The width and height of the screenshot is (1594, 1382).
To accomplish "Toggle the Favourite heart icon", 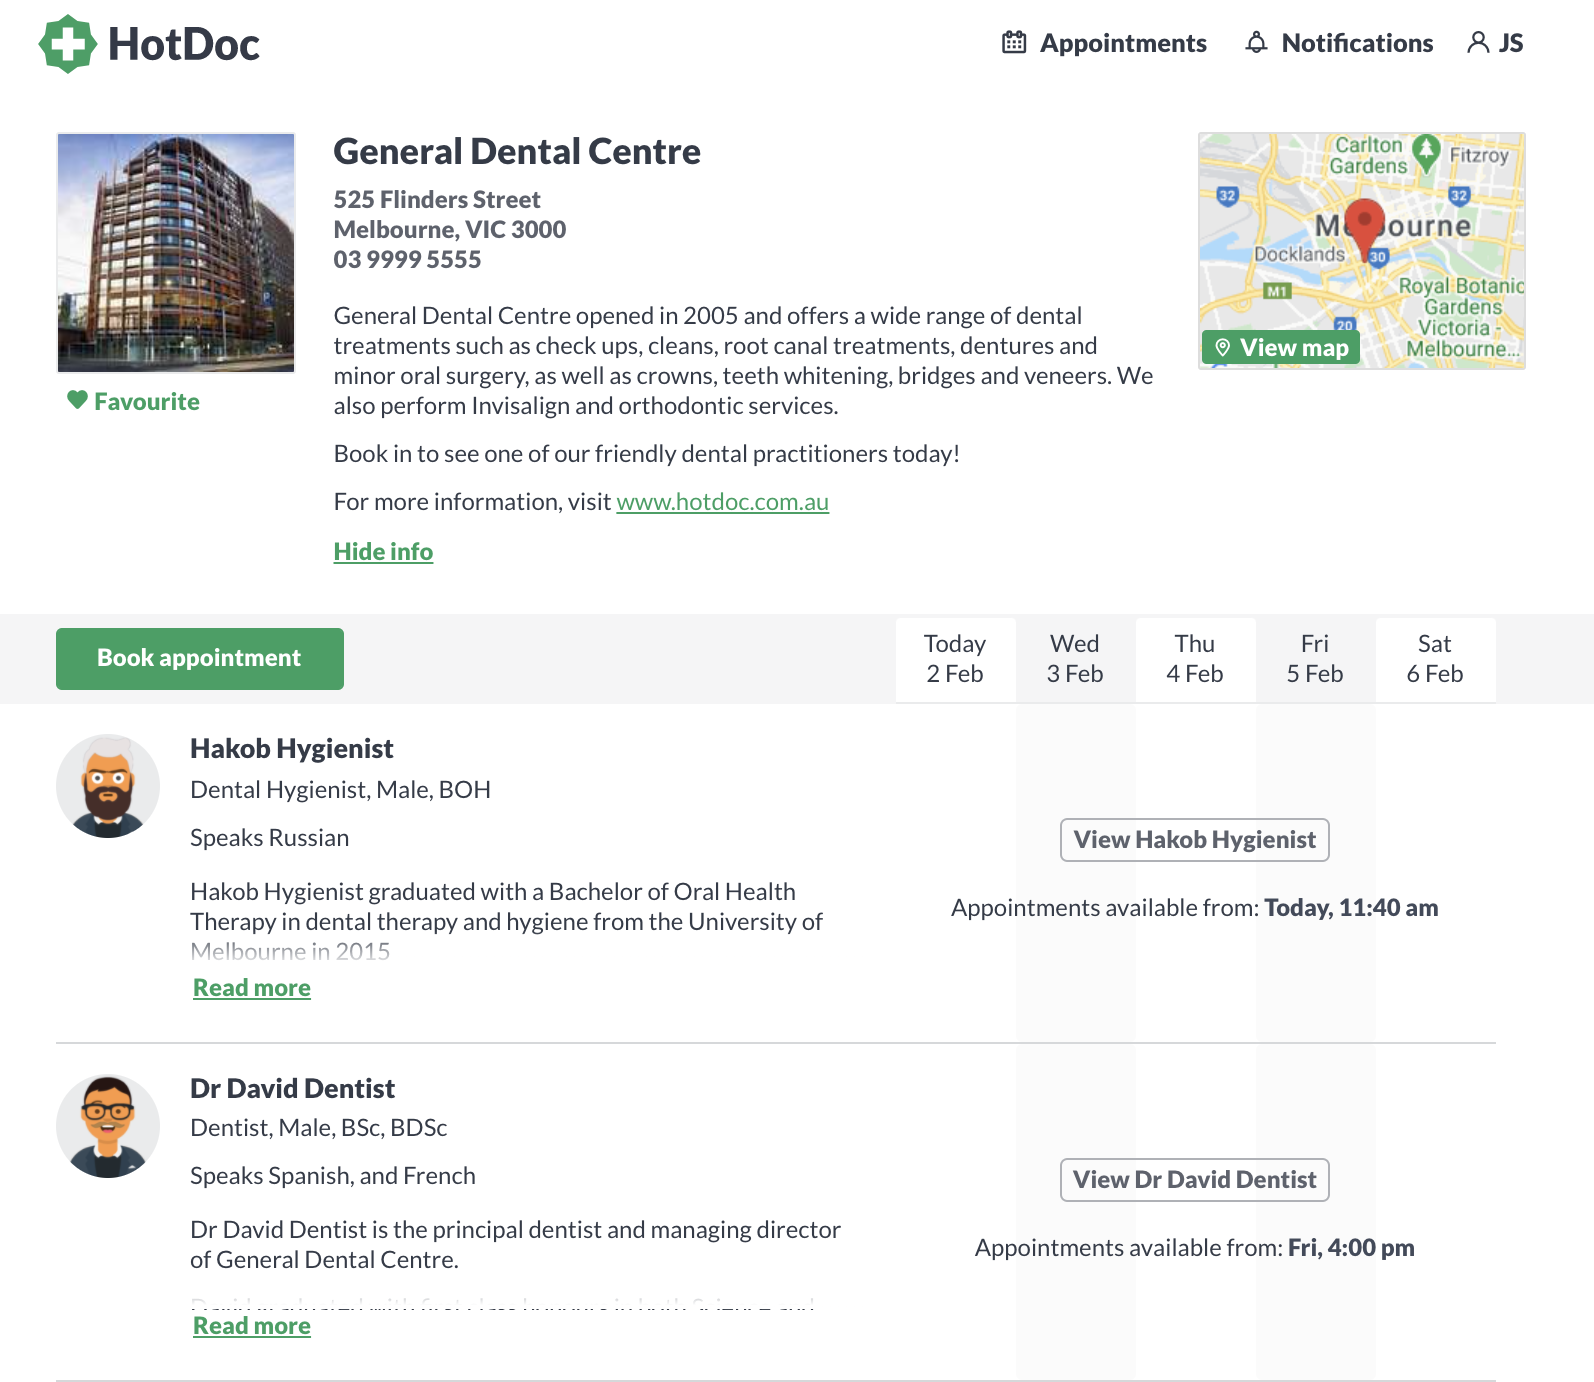I will [x=77, y=400].
